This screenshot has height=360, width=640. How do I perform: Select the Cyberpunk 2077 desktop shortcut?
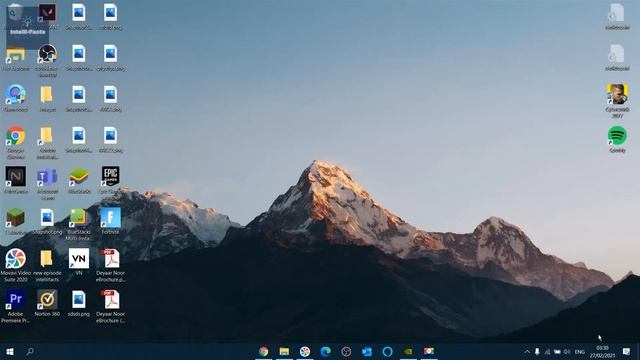[x=617, y=94]
